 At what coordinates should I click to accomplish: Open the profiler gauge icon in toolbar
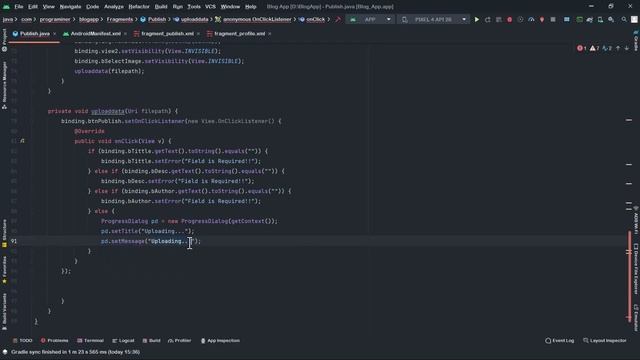coord(531,19)
